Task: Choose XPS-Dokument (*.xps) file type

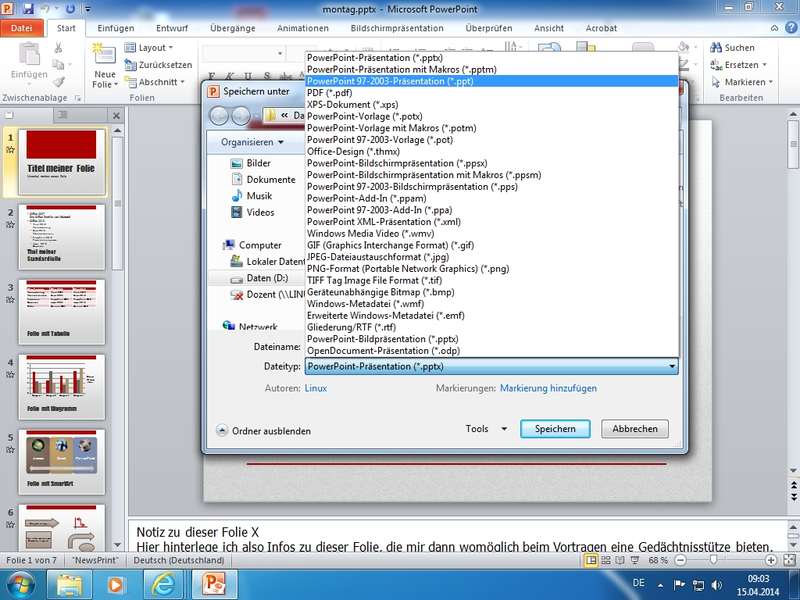Action: 491,105
